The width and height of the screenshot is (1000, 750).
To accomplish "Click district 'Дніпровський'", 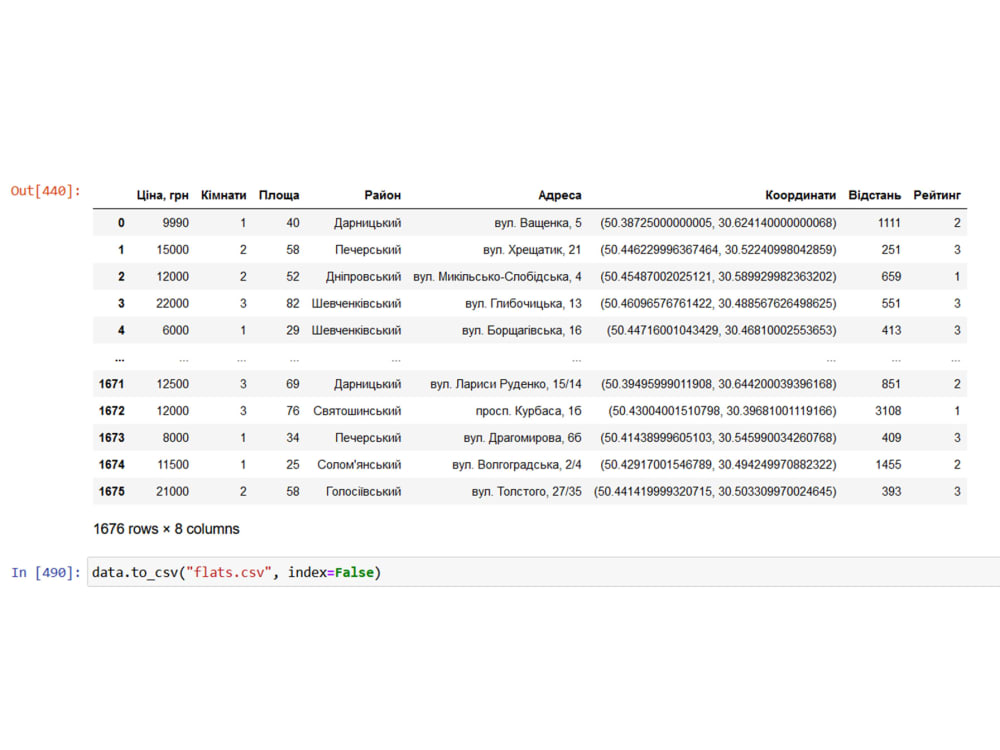I will (364, 276).
